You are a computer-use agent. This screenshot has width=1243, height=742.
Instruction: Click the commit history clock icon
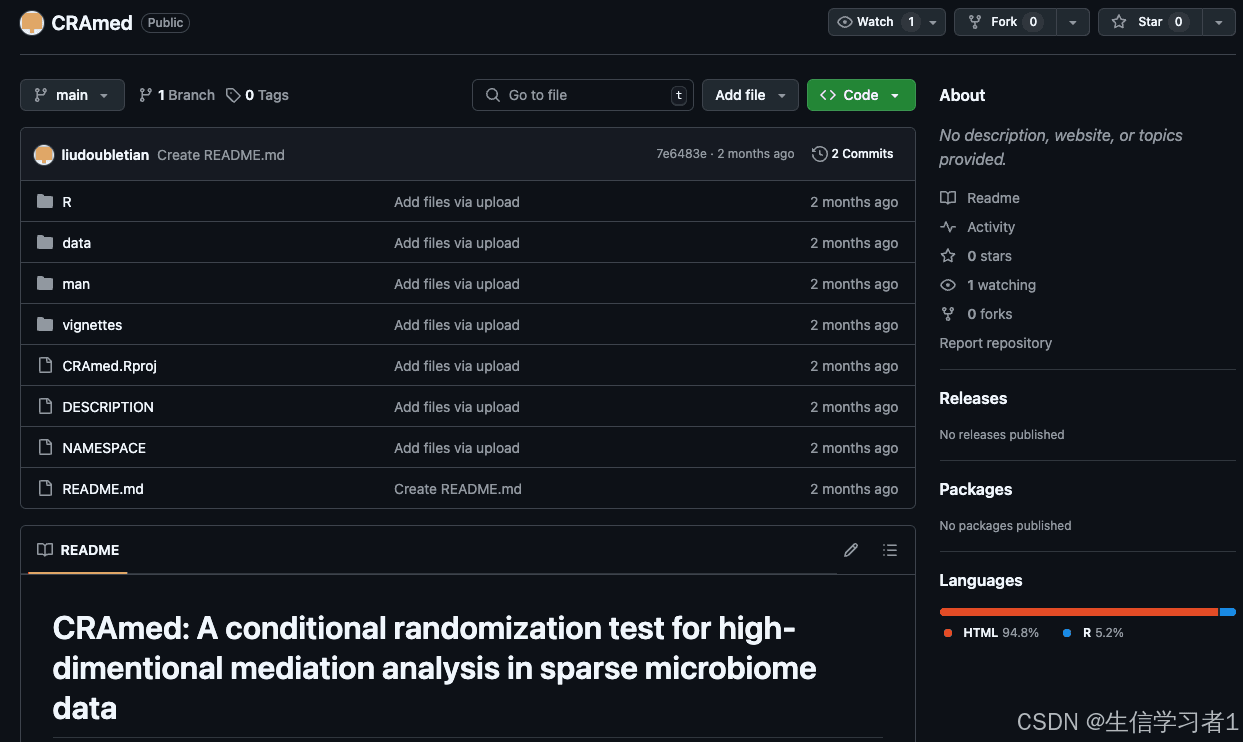click(820, 154)
